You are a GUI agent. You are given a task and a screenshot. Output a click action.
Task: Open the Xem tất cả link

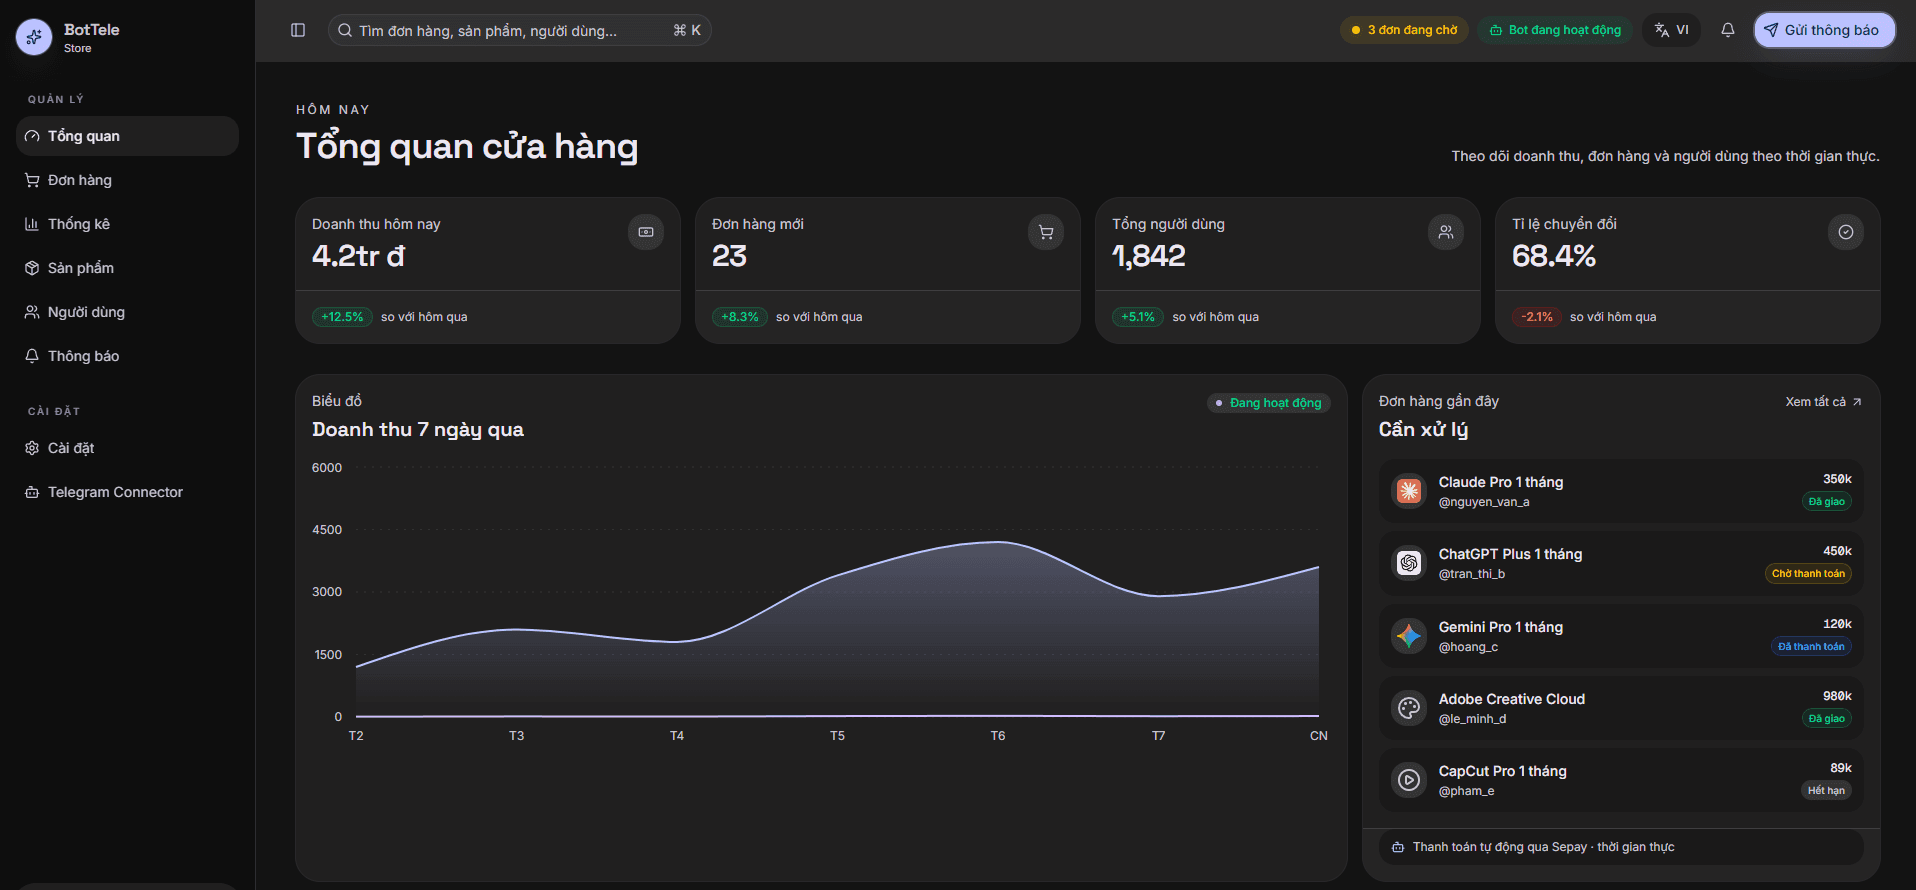[x=1823, y=402]
